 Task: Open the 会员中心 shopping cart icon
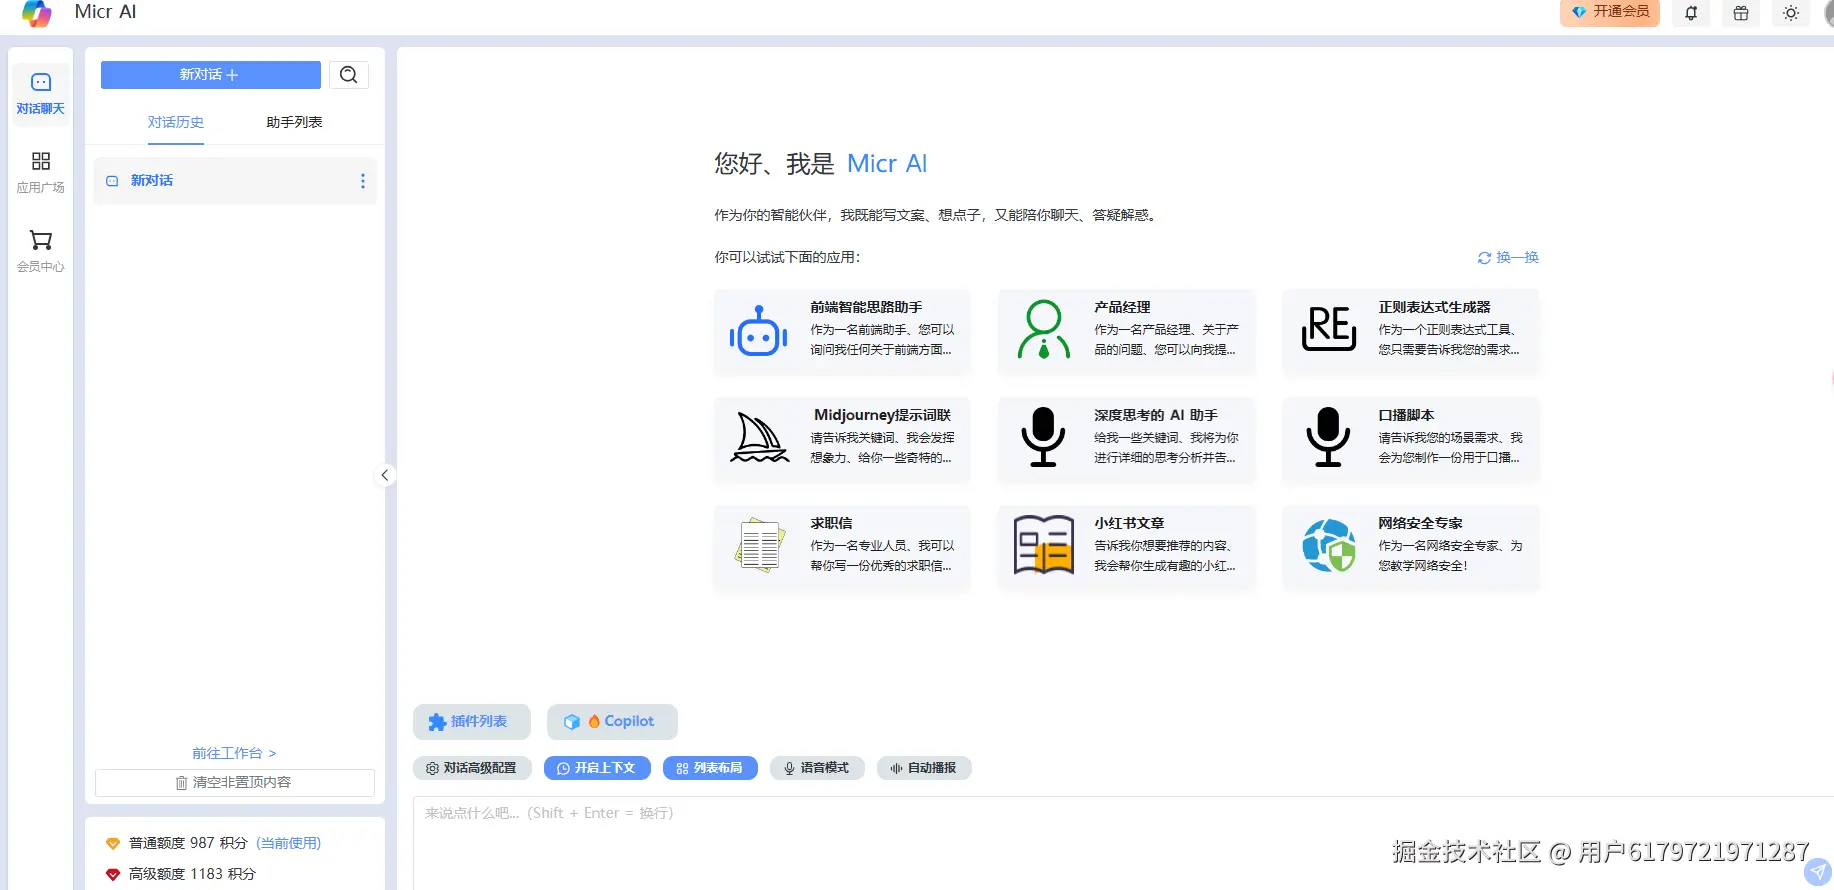(x=41, y=240)
